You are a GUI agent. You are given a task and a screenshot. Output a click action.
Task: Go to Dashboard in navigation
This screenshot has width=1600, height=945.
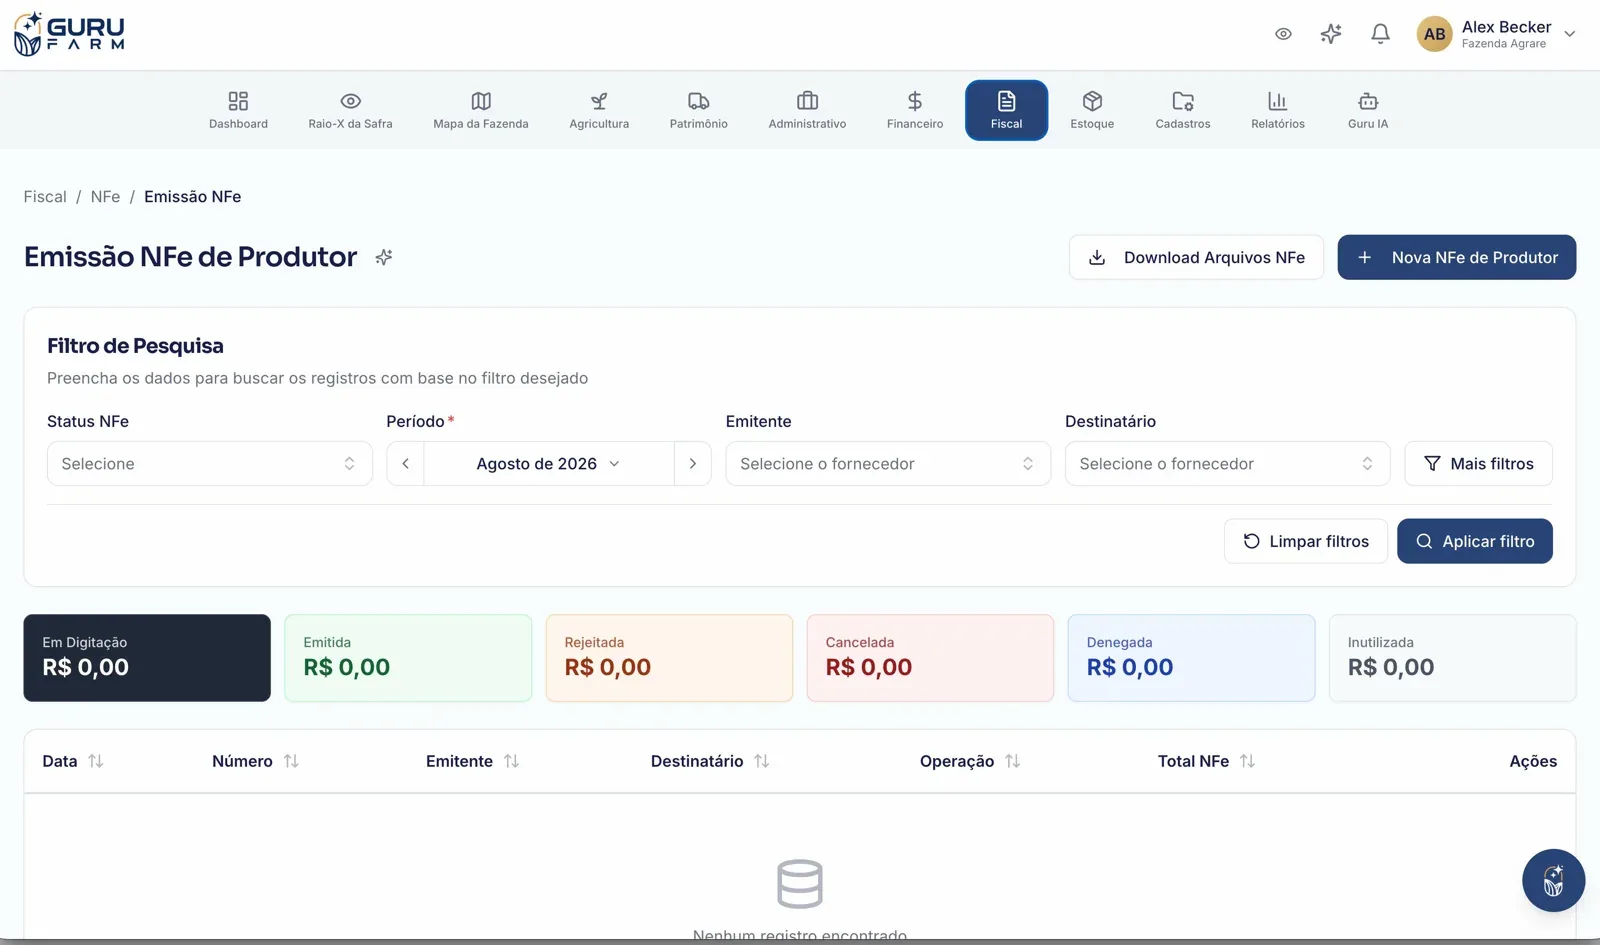pos(238,110)
